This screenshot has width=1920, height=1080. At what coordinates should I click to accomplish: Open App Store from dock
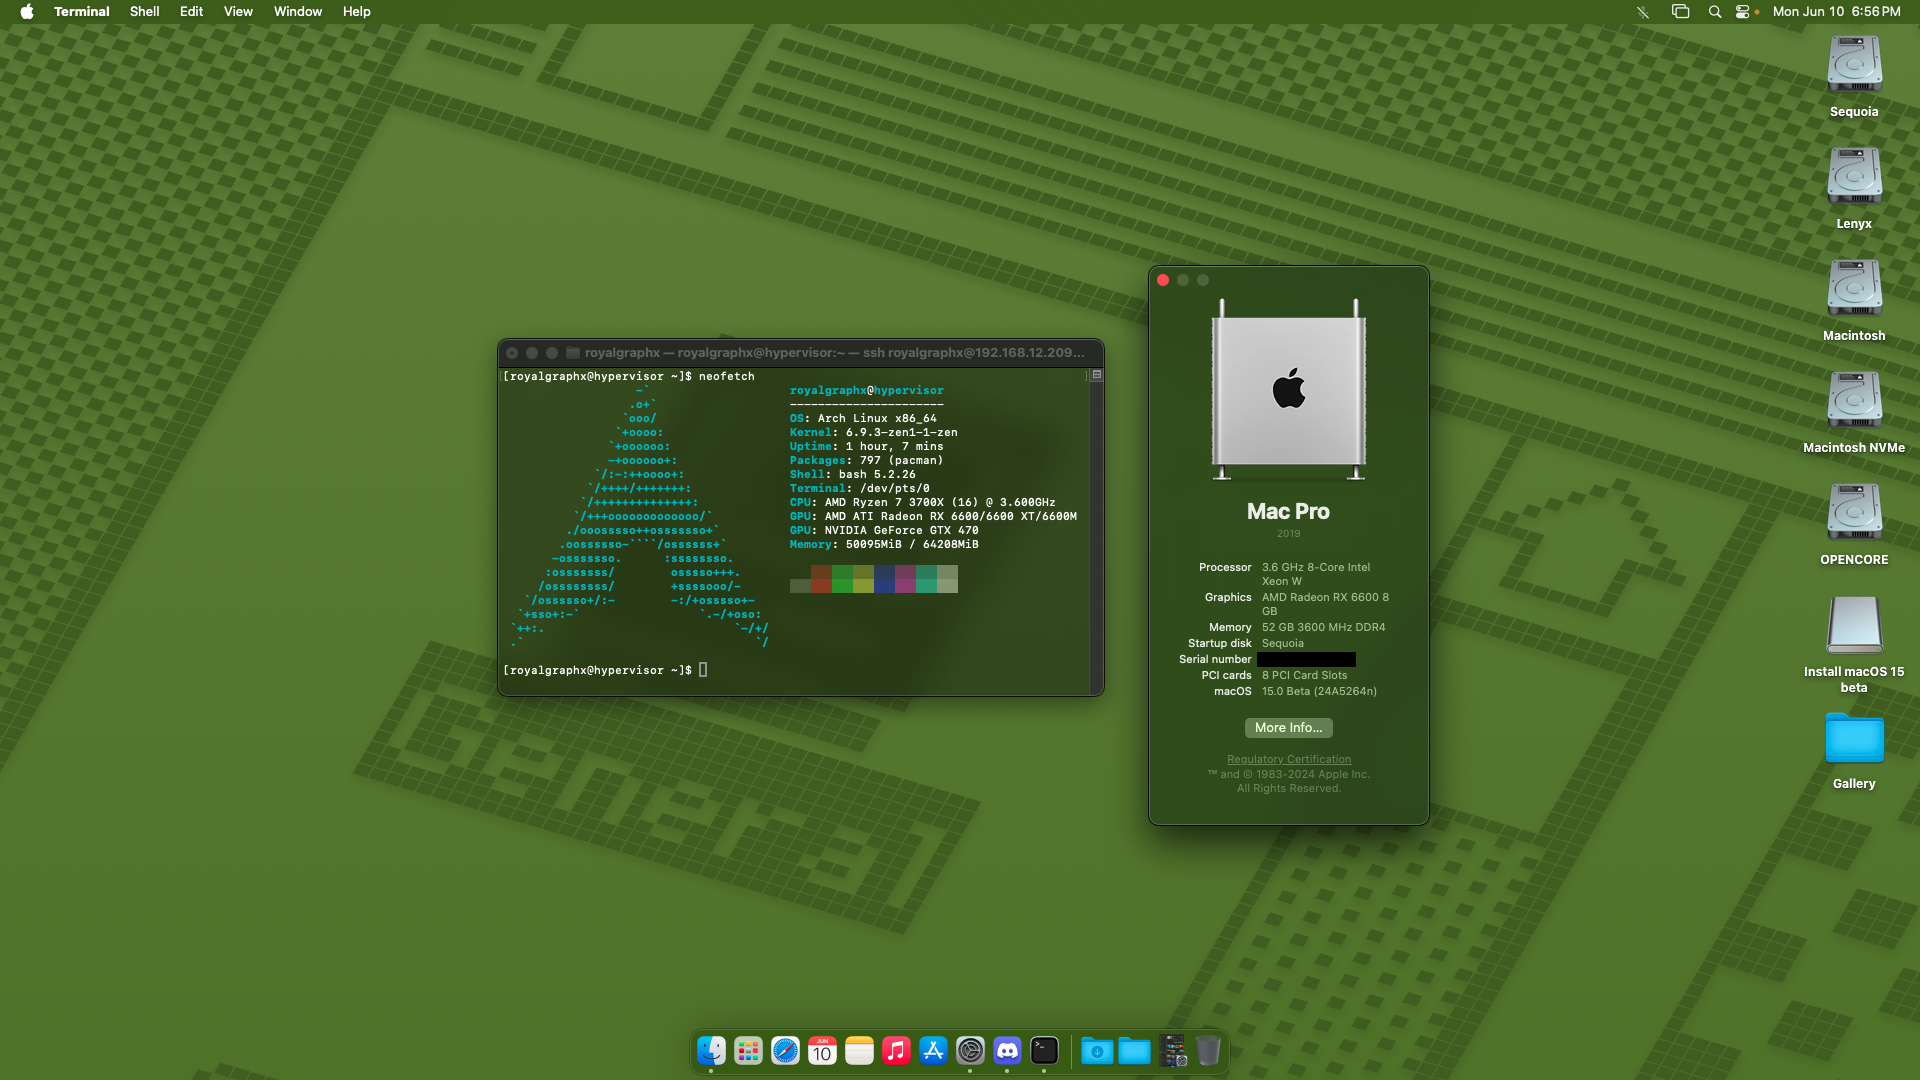[932, 1051]
